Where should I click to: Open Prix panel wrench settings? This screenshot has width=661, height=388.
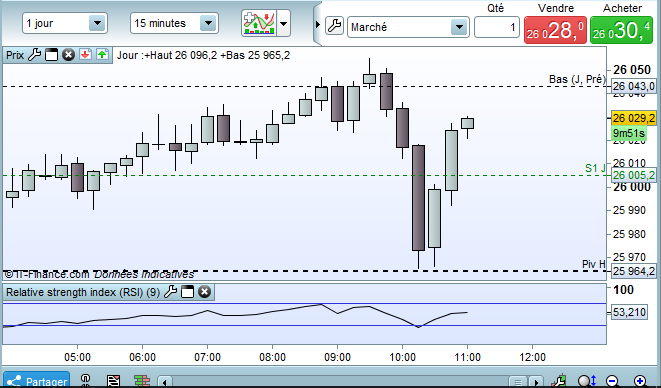tap(35, 55)
